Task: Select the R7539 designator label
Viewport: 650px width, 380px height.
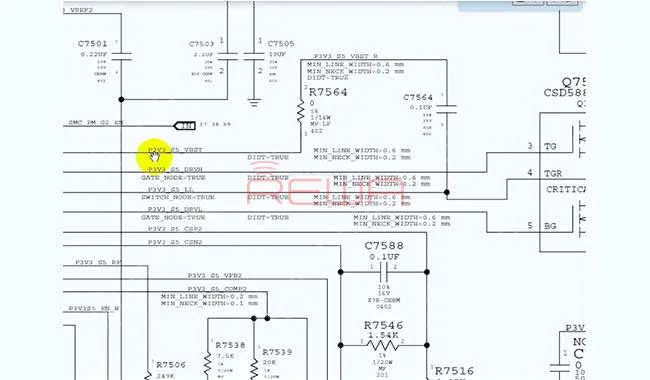Action: [277, 352]
